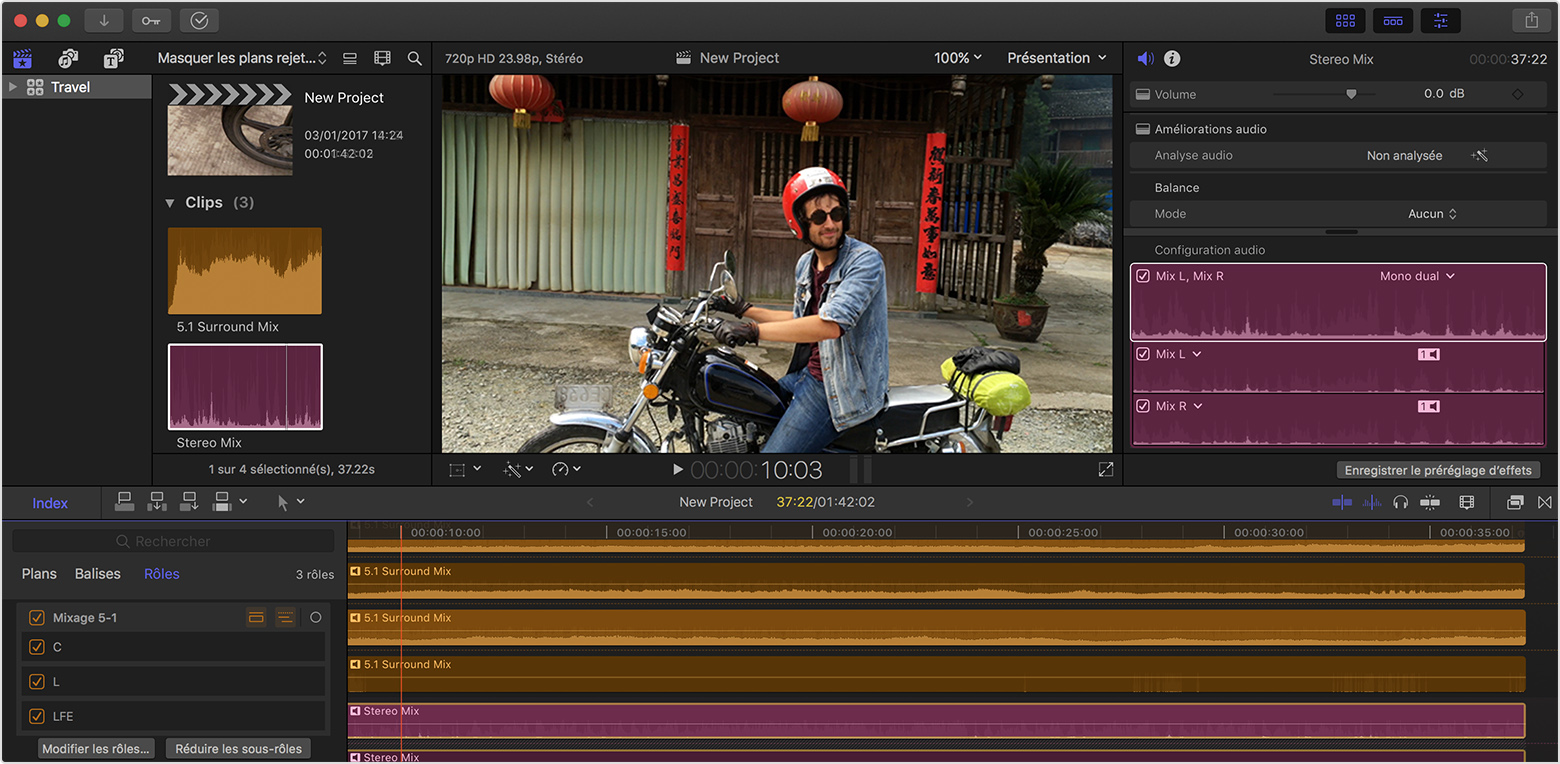
Task: Adjust the Volume slider handle
Action: coord(1351,94)
